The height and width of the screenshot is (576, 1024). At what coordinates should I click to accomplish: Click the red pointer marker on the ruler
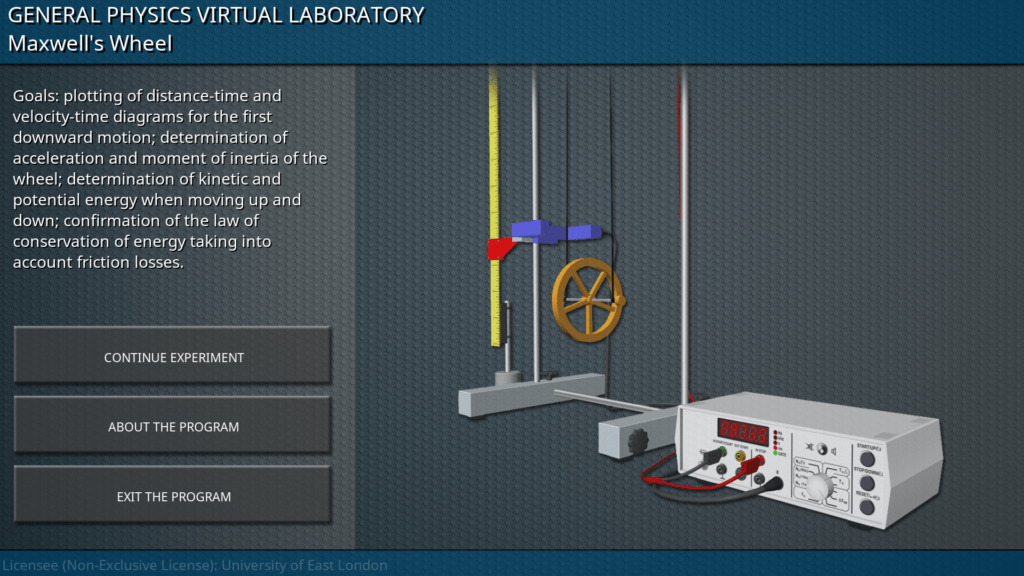[x=497, y=249]
